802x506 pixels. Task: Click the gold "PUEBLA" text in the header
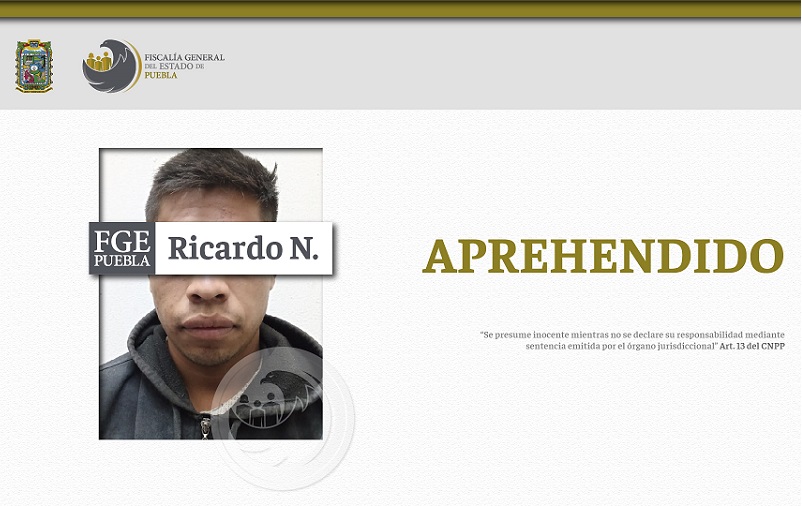click(161, 76)
